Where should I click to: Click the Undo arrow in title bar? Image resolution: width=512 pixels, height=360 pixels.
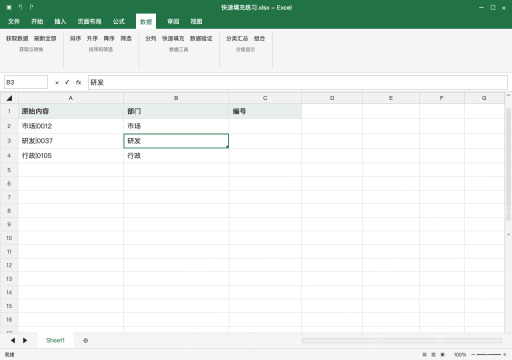click(x=20, y=7)
